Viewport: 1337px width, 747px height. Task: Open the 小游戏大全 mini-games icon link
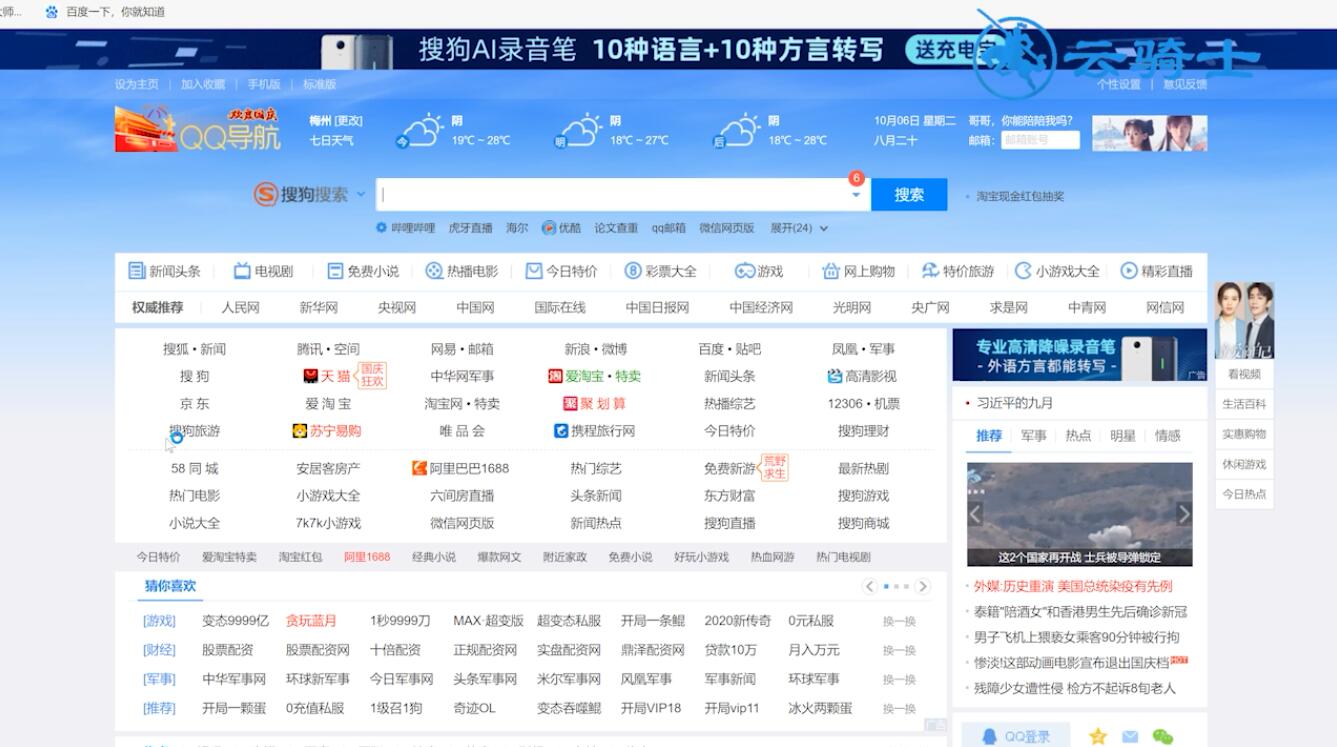point(1057,271)
